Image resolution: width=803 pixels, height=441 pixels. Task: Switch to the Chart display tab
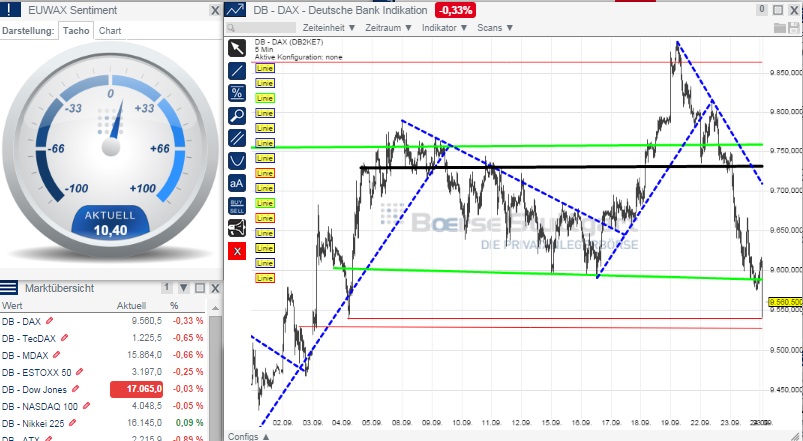pyautogui.click(x=110, y=31)
